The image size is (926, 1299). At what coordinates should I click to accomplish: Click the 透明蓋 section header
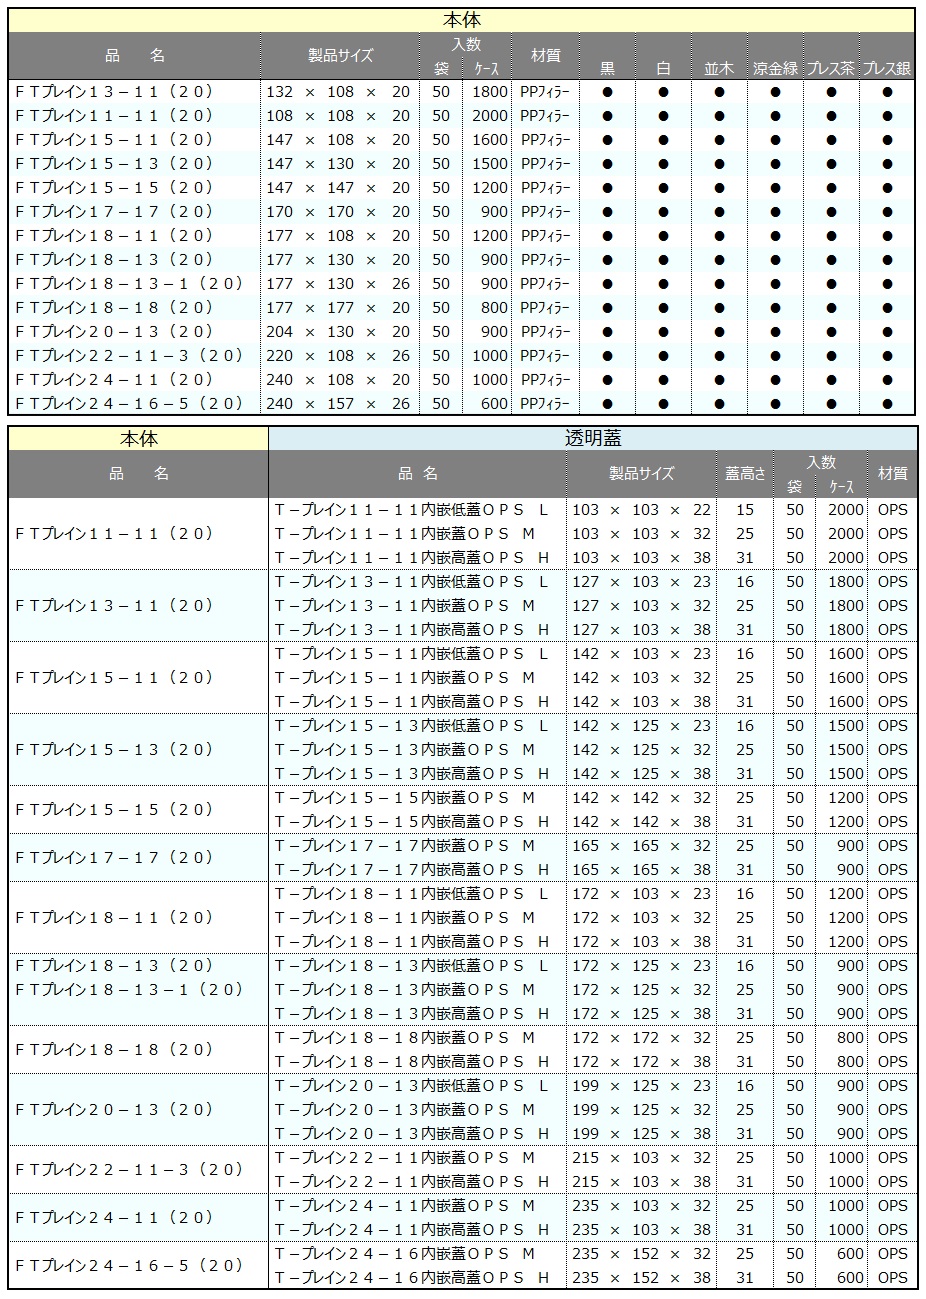point(593,438)
